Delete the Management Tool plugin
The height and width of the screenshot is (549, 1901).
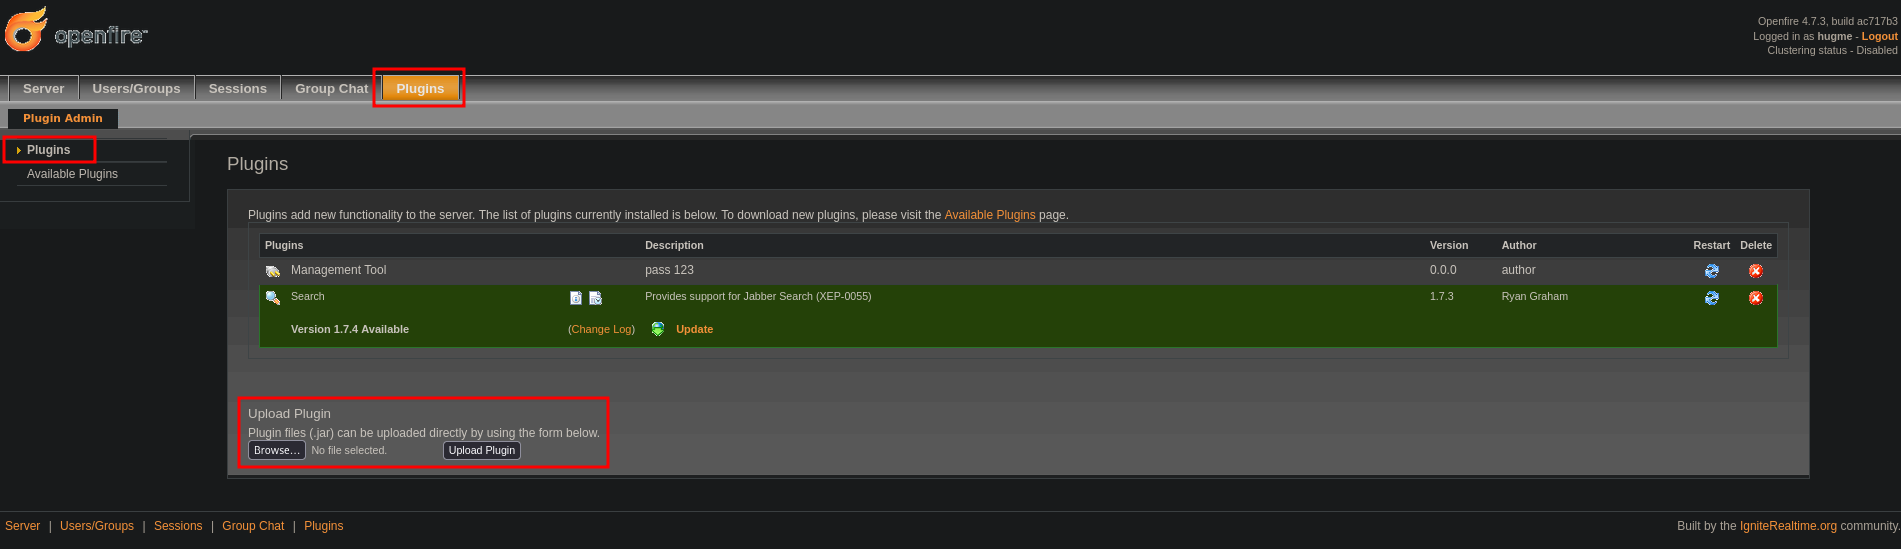(1755, 271)
